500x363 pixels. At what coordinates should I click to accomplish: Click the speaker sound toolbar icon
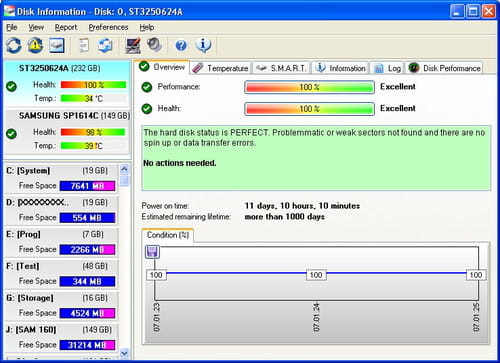click(x=154, y=45)
